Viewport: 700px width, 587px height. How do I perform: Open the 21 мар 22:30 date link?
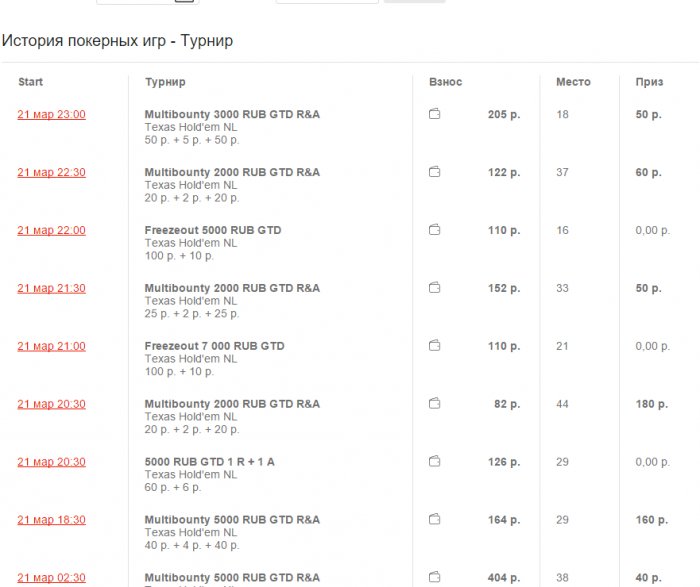[51, 173]
